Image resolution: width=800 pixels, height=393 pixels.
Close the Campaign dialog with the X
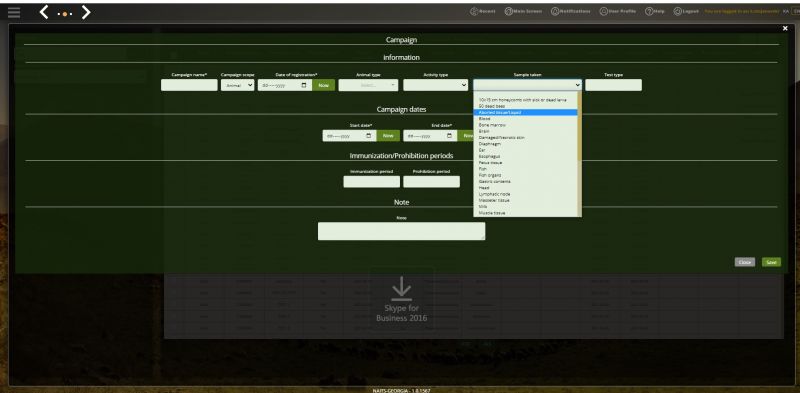tap(785, 29)
